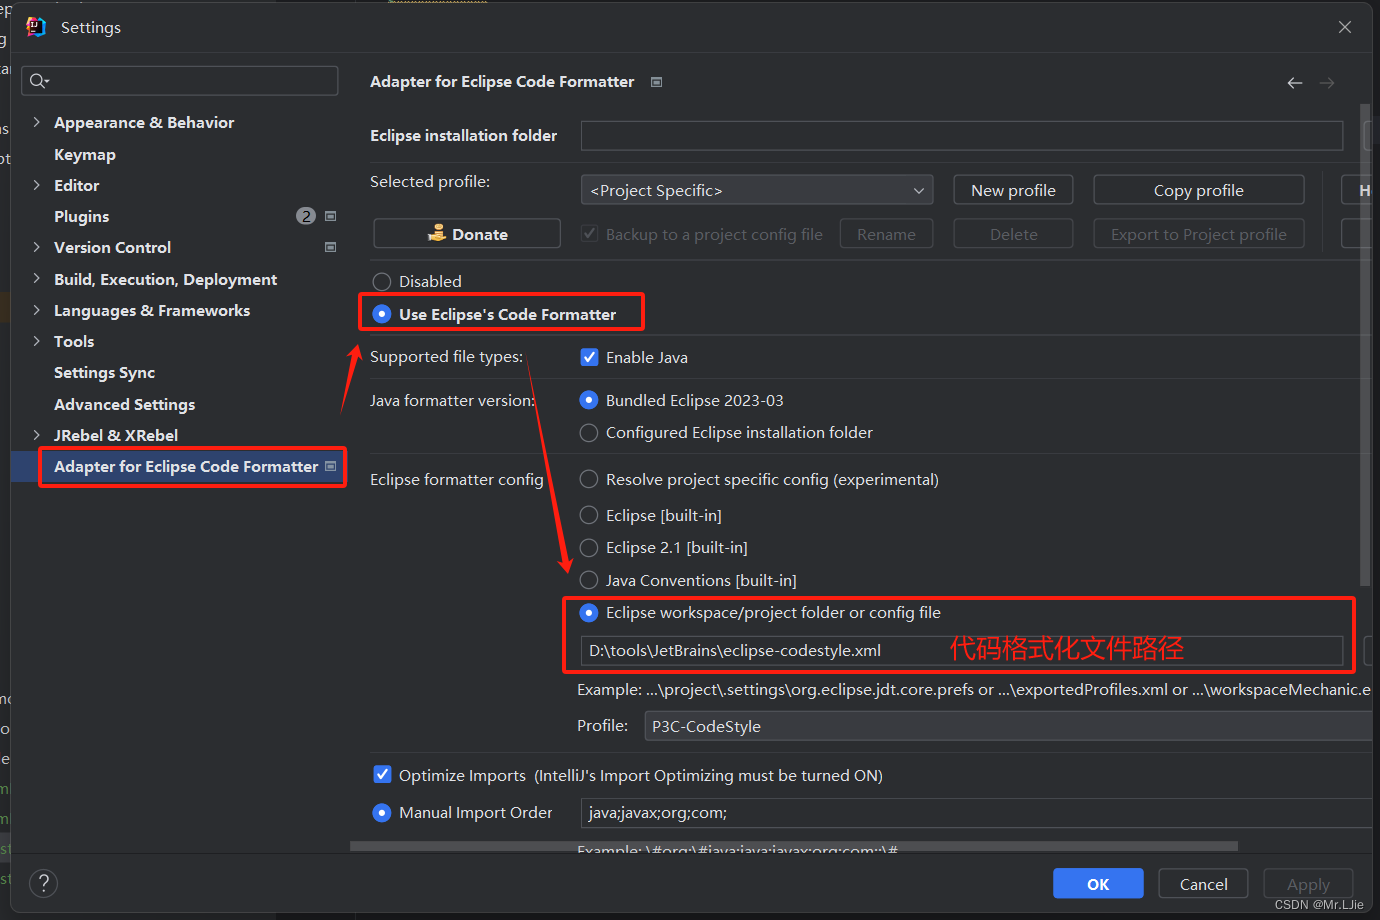Go forward with the right arrow
This screenshot has width=1380, height=920.
tap(1327, 83)
